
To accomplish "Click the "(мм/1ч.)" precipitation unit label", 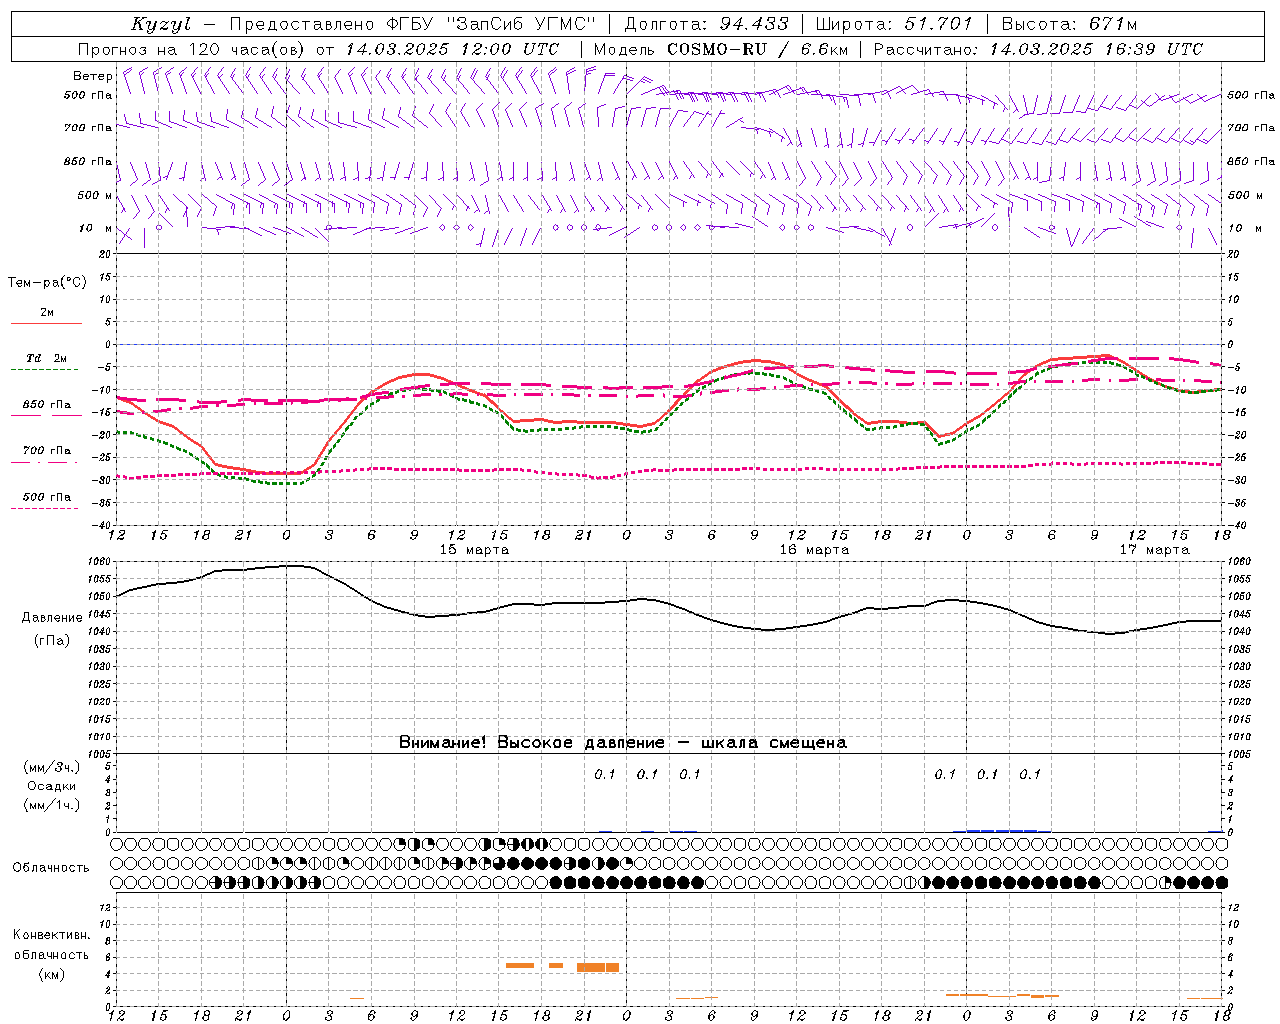I will [52, 805].
